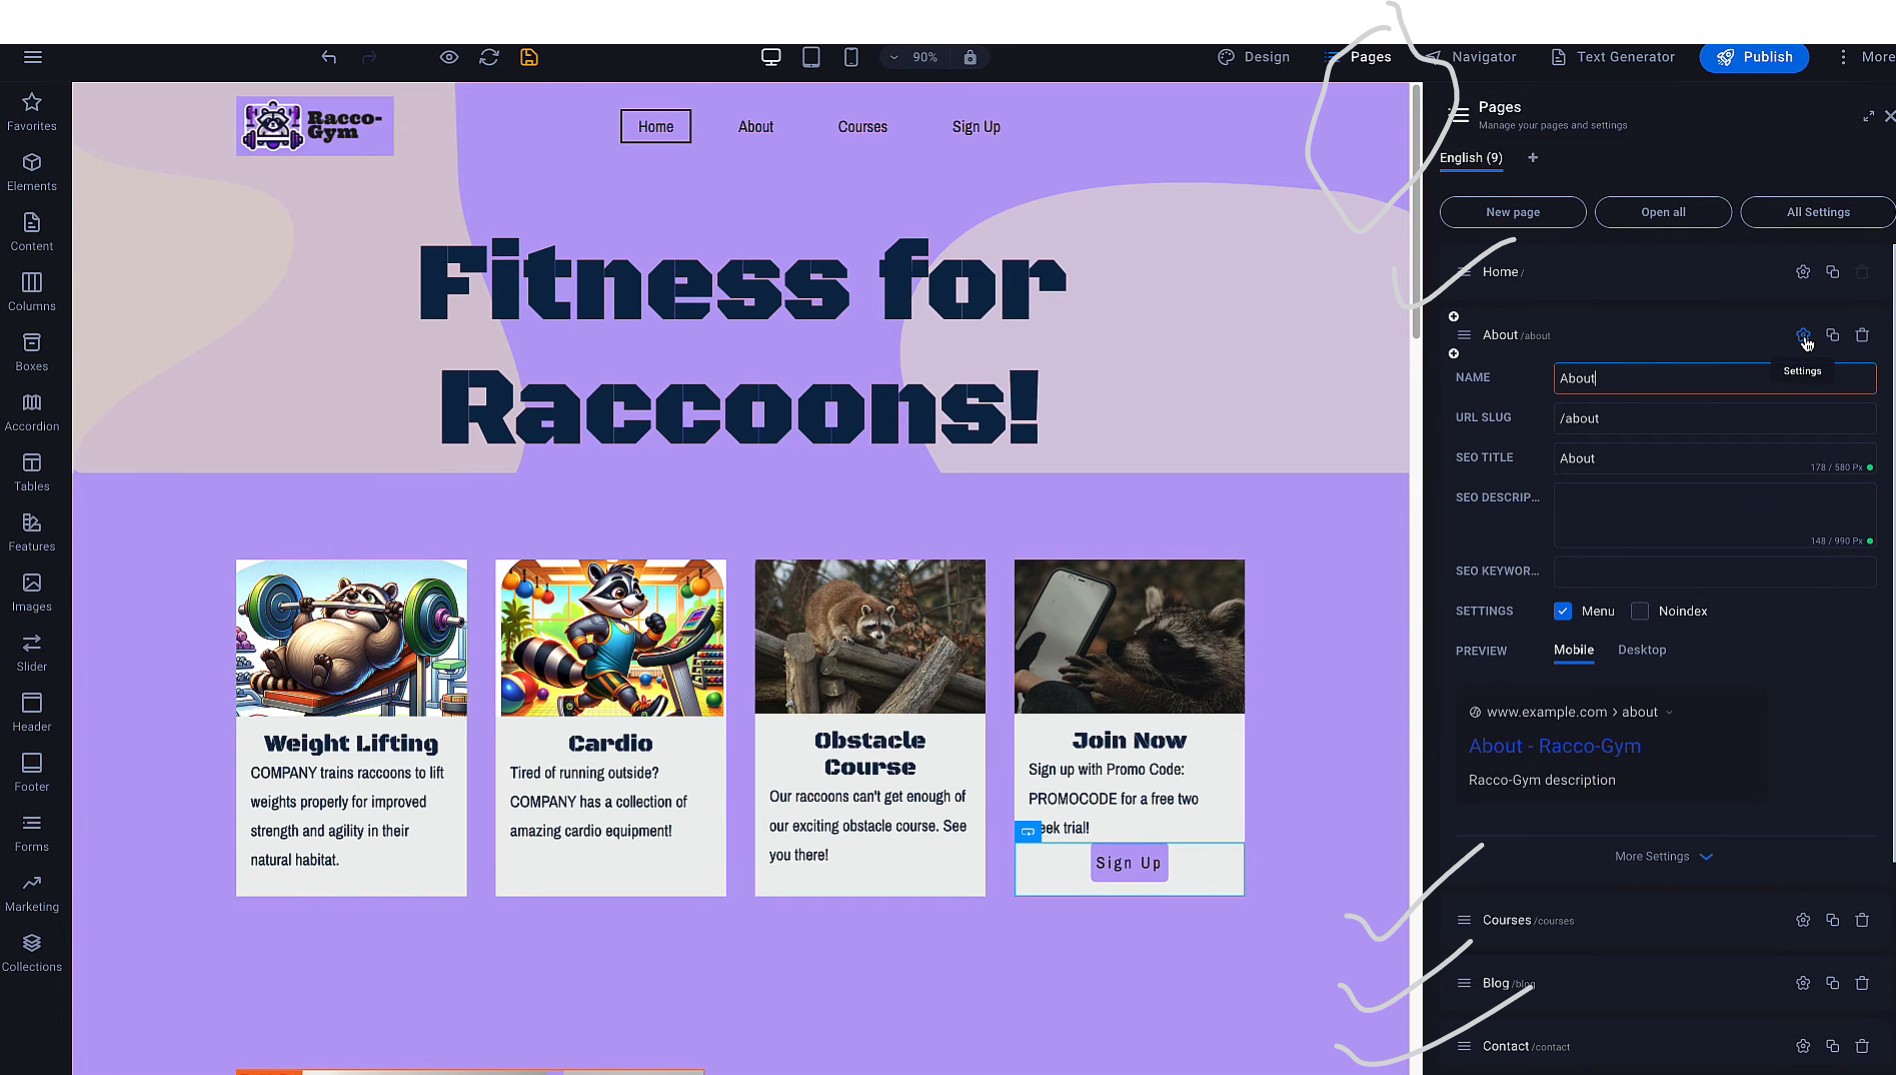Open the Columns panel
The width and height of the screenshot is (1896, 1075).
(32, 292)
